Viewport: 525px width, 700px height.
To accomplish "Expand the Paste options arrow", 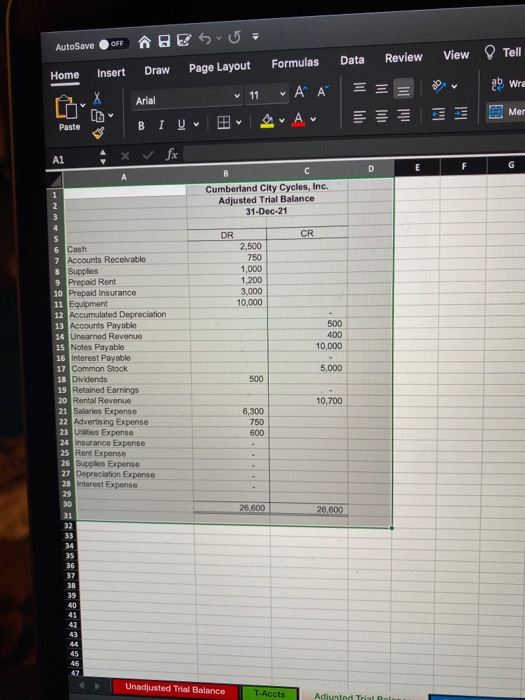I will 83,105.
